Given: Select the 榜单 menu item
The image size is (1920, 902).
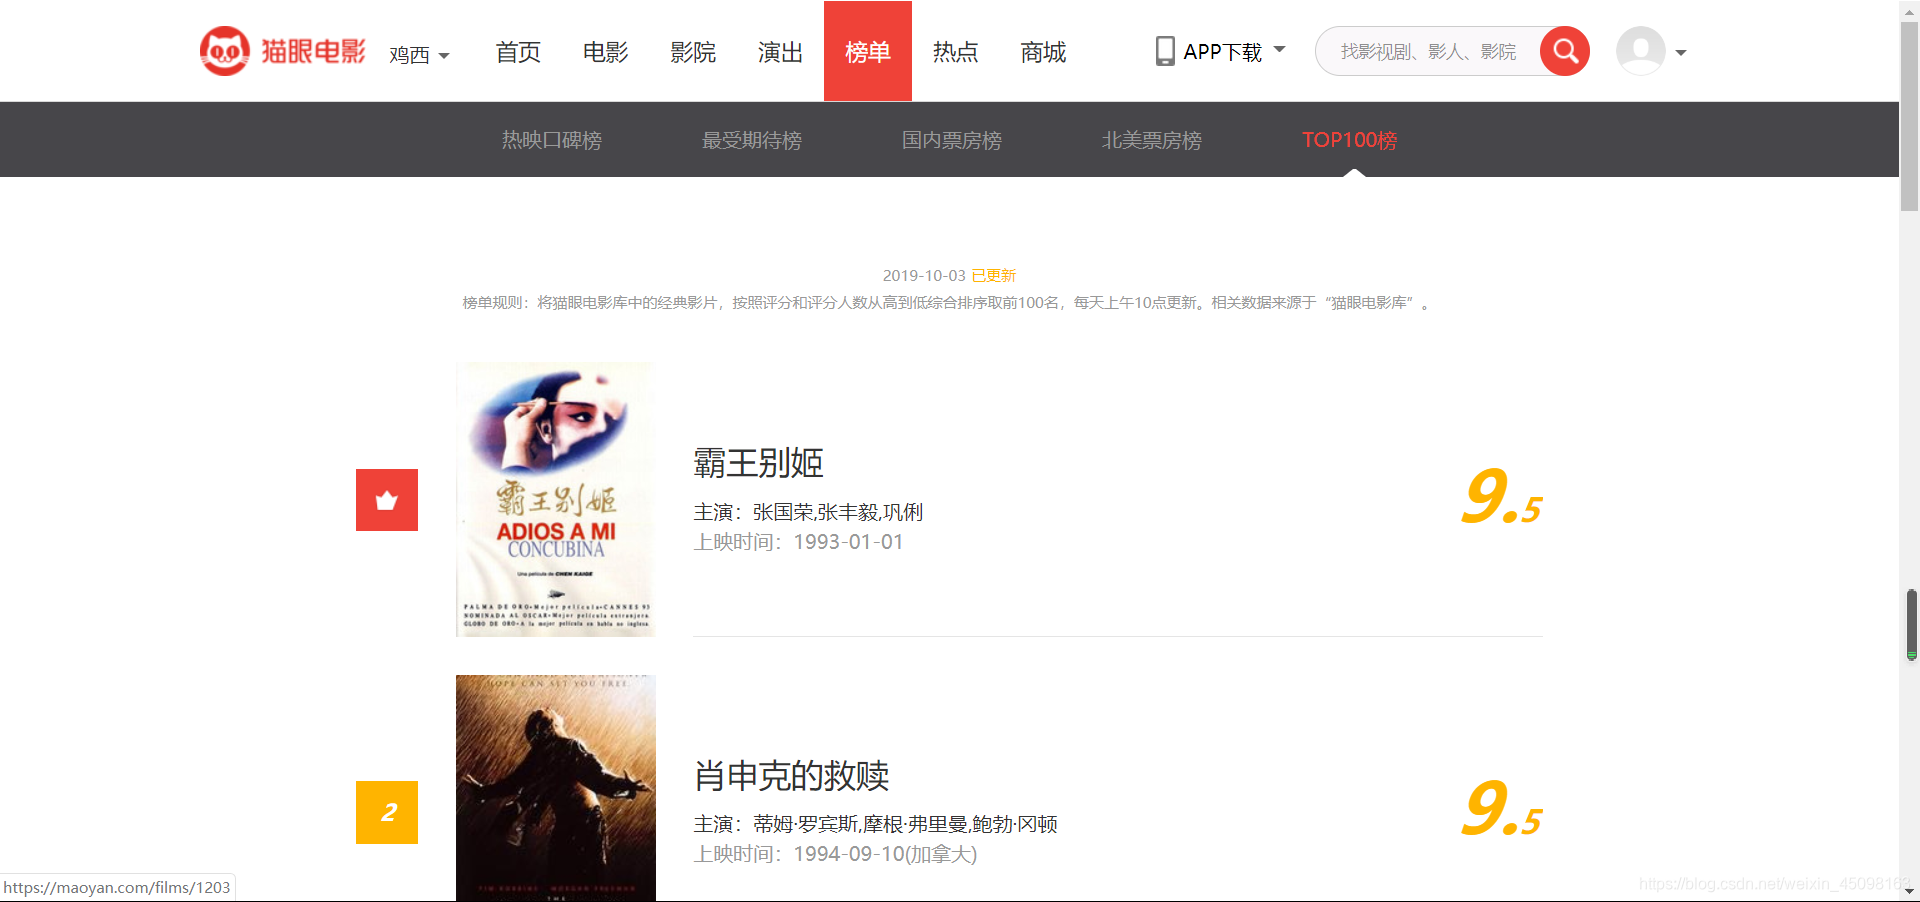Looking at the screenshot, I should (x=868, y=51).
